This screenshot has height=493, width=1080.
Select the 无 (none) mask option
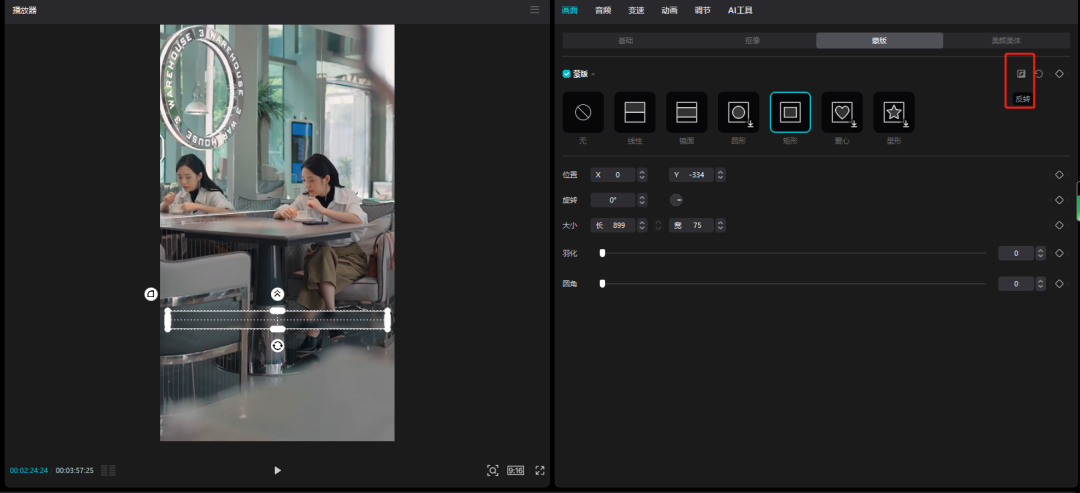tap(583, 112)
